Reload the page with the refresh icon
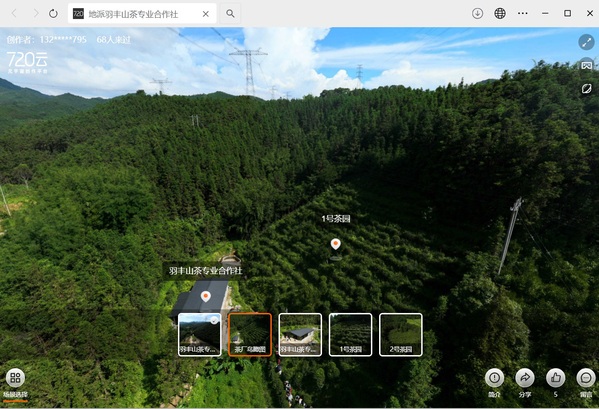Viewport: 599px width, 409px height. (53, 14)
